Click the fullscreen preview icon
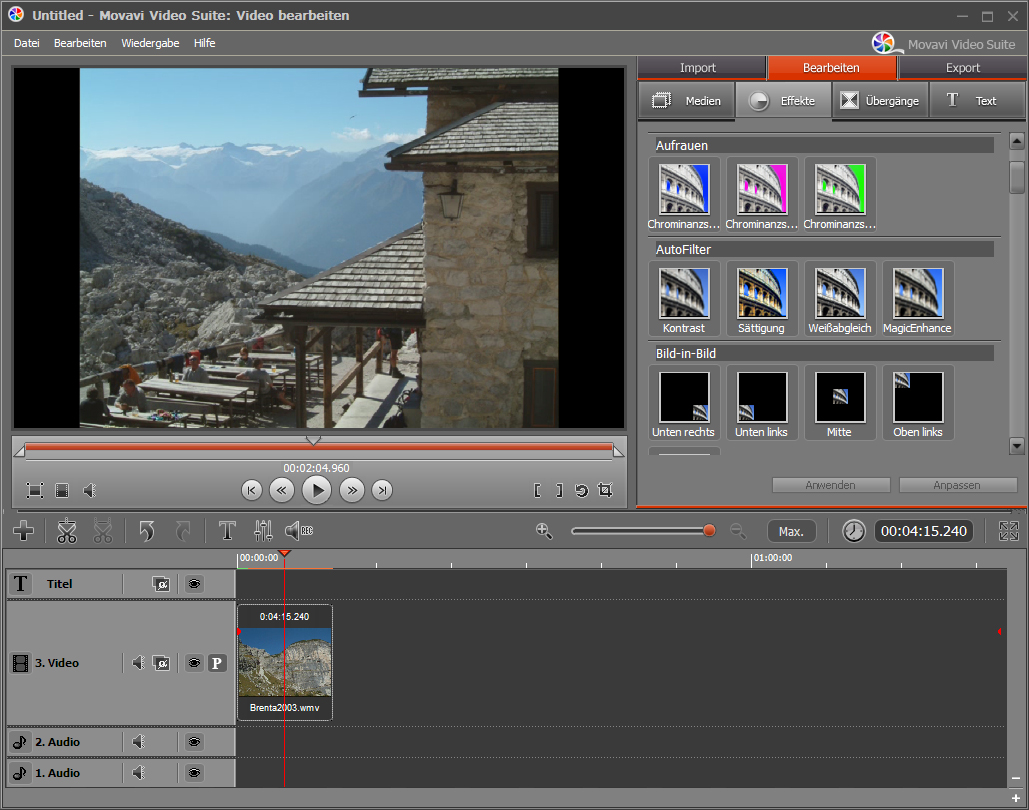1029x810 pixels. coord(35,490)
